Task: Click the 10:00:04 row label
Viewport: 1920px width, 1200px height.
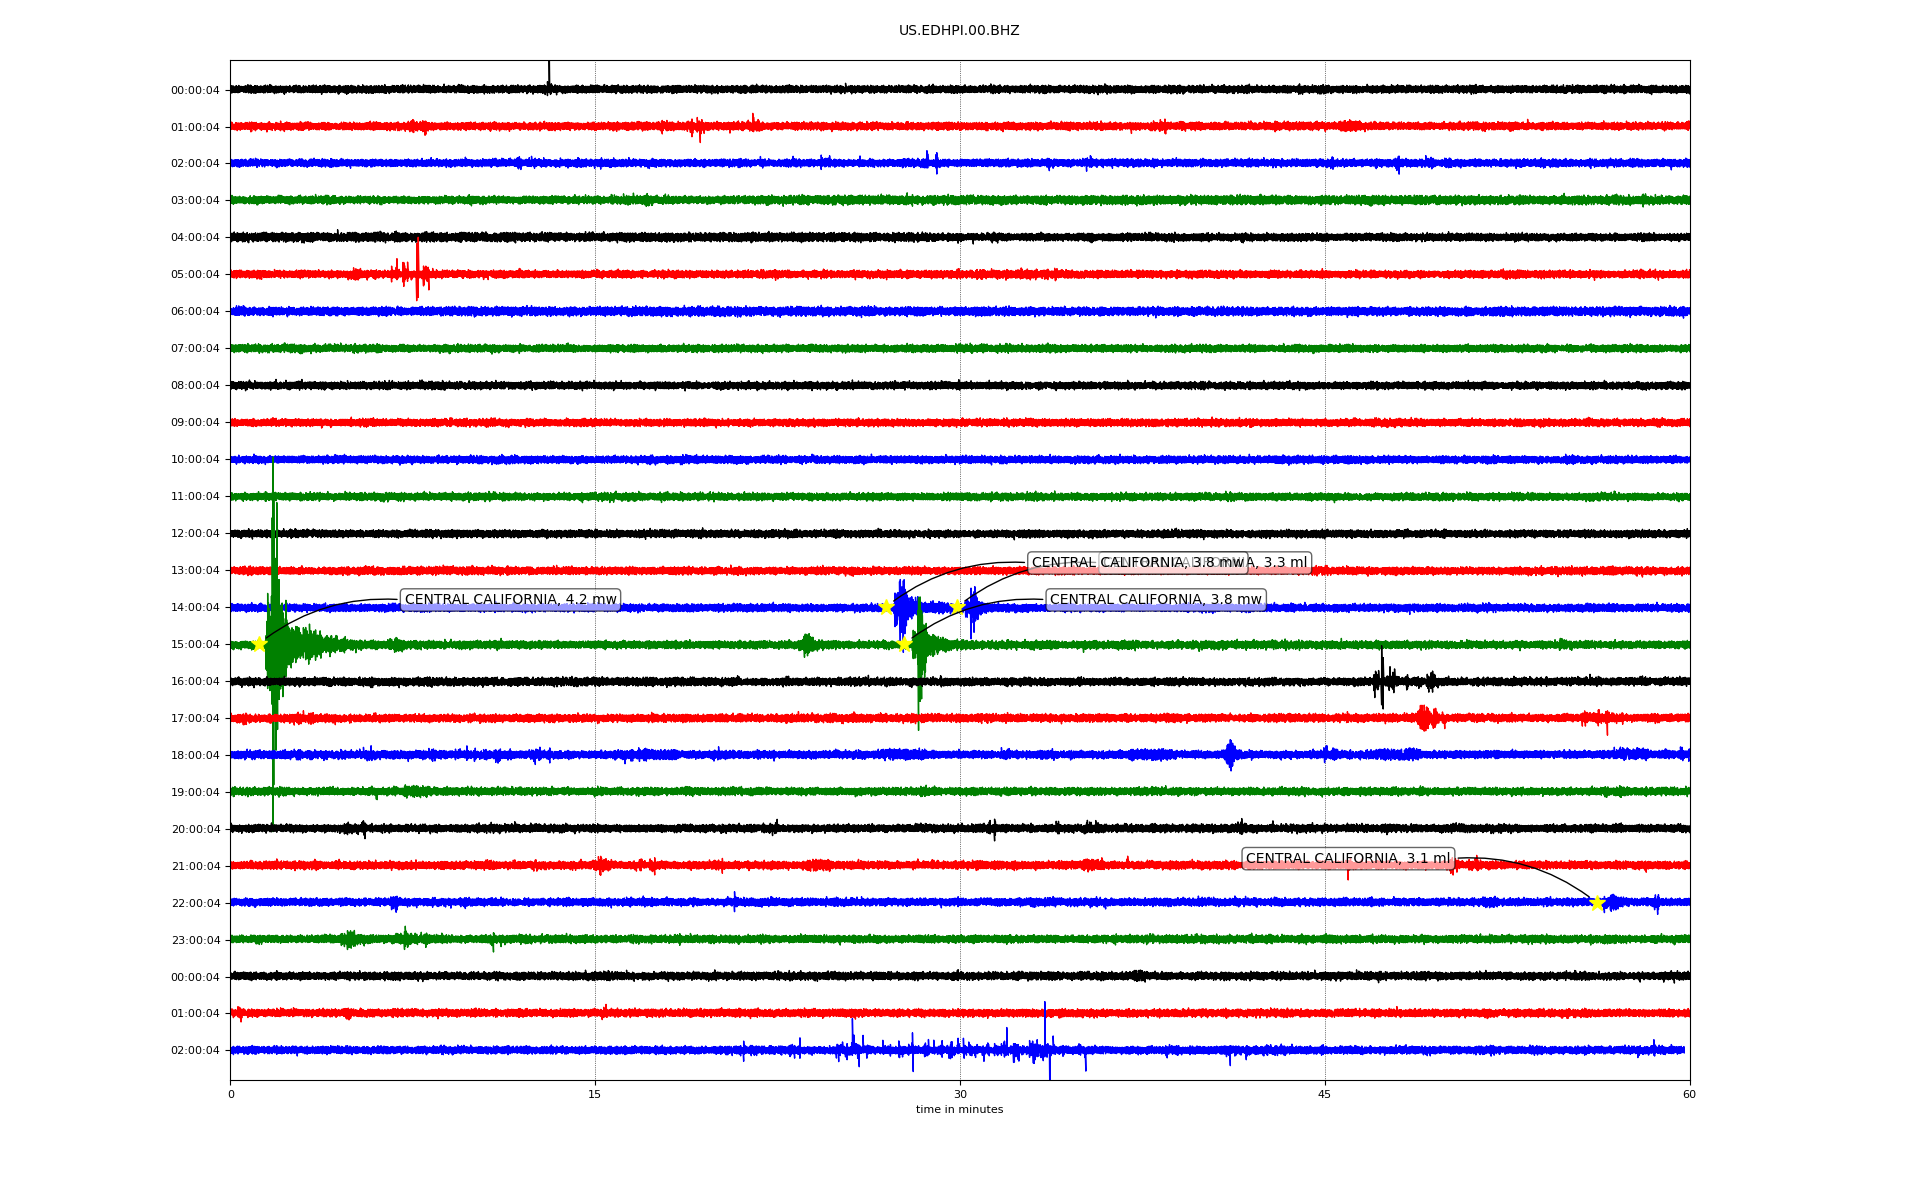Action: tap(195, 460)
